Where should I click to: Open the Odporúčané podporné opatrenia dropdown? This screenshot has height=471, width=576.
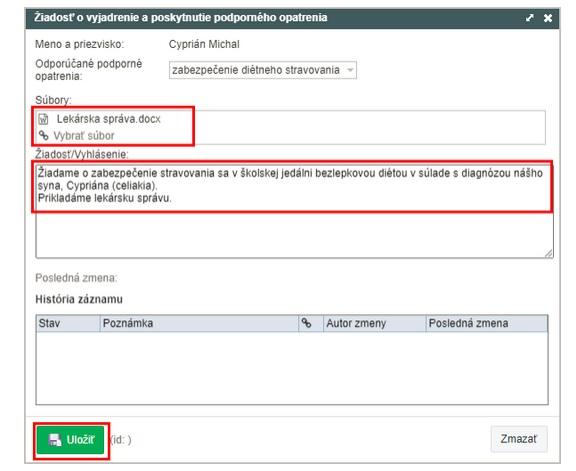click(263, 70)
